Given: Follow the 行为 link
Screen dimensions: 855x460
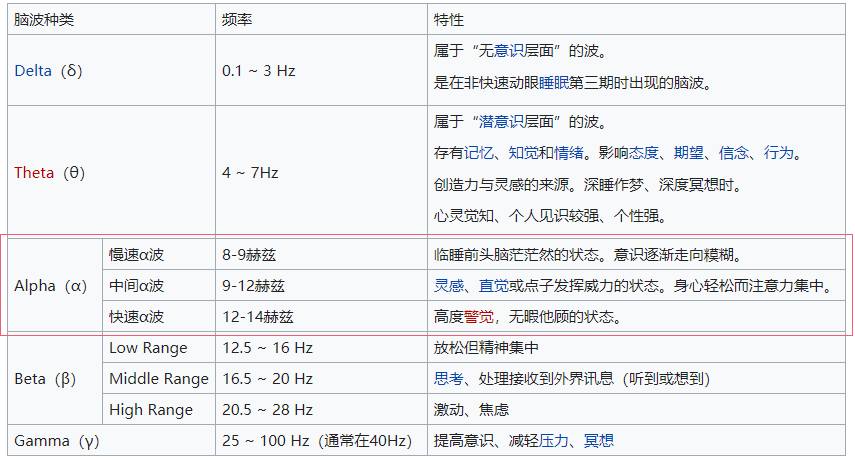Looking at the screenshot, I should click(778, 153).
